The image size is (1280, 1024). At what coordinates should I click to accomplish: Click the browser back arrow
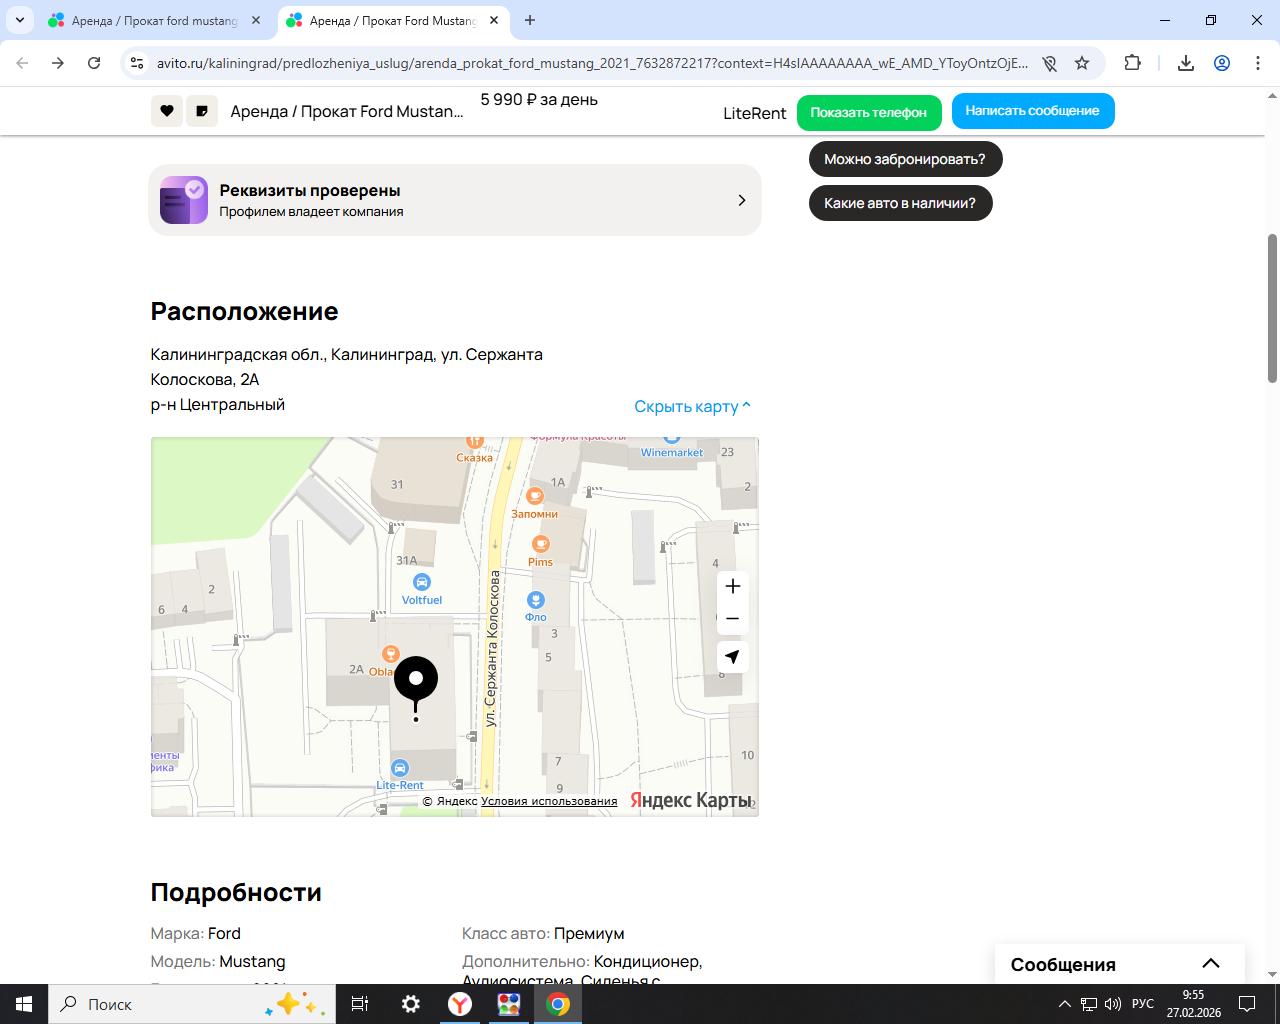click(x=22, y=63)
